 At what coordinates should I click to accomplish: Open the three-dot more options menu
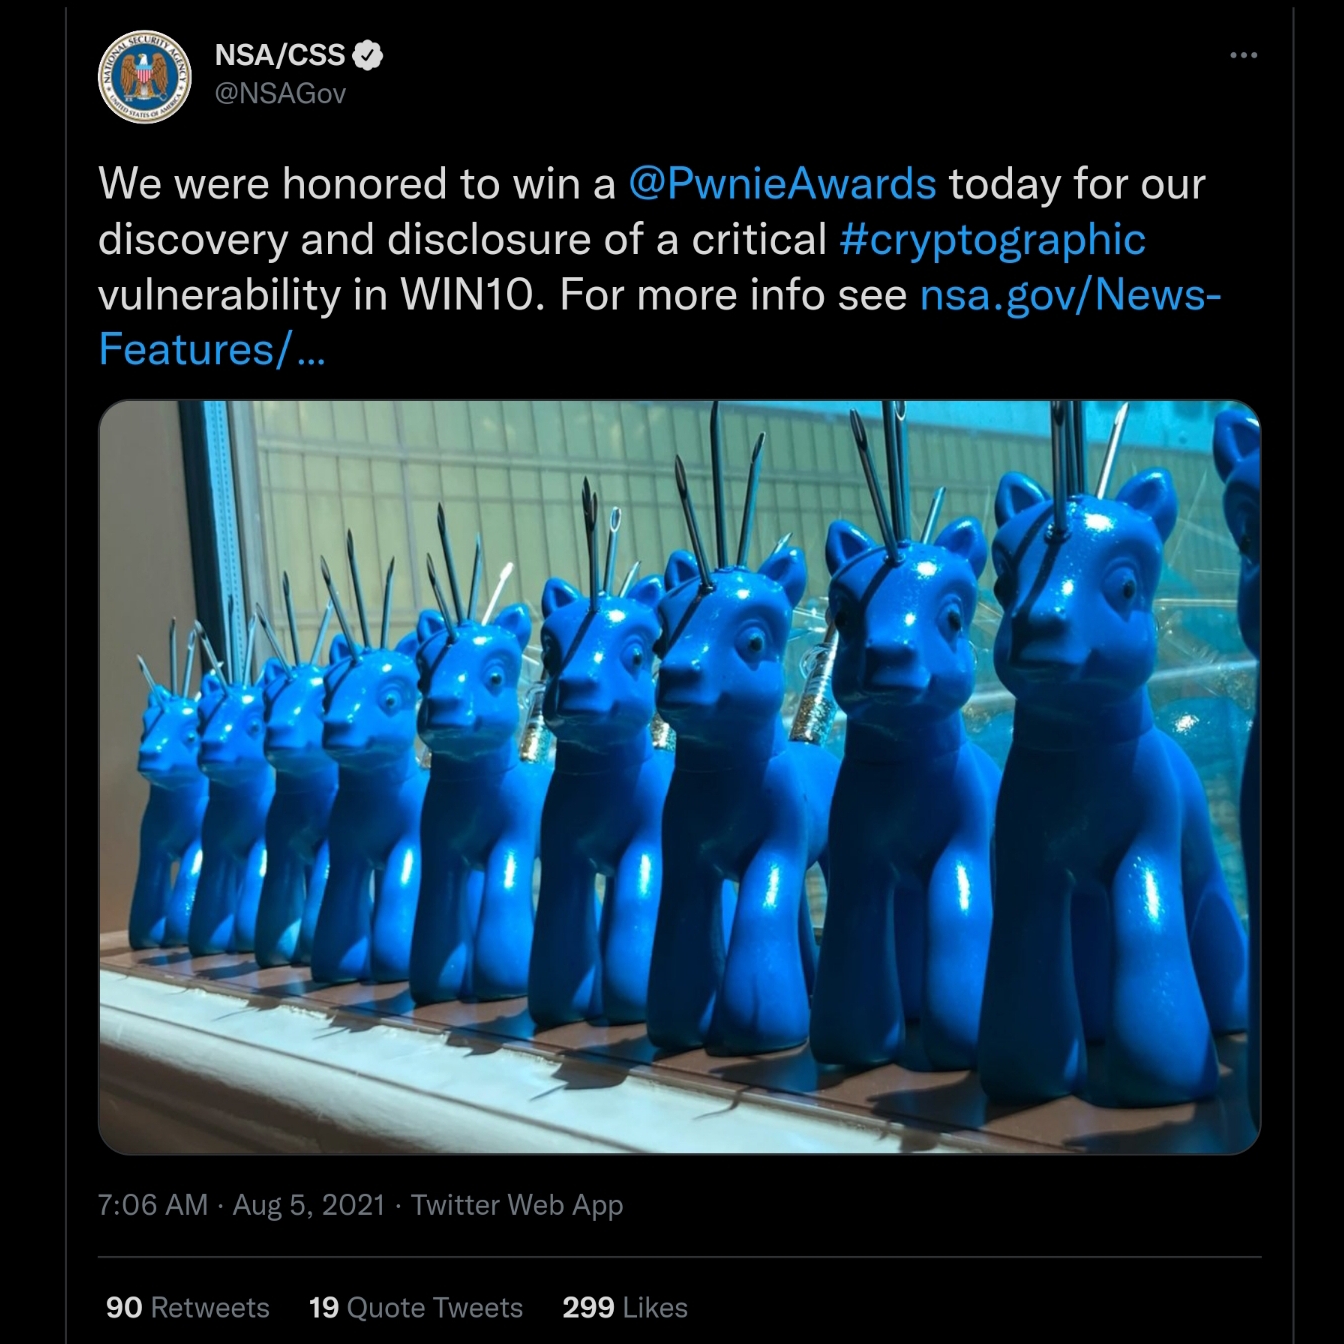coord(1243,55)
